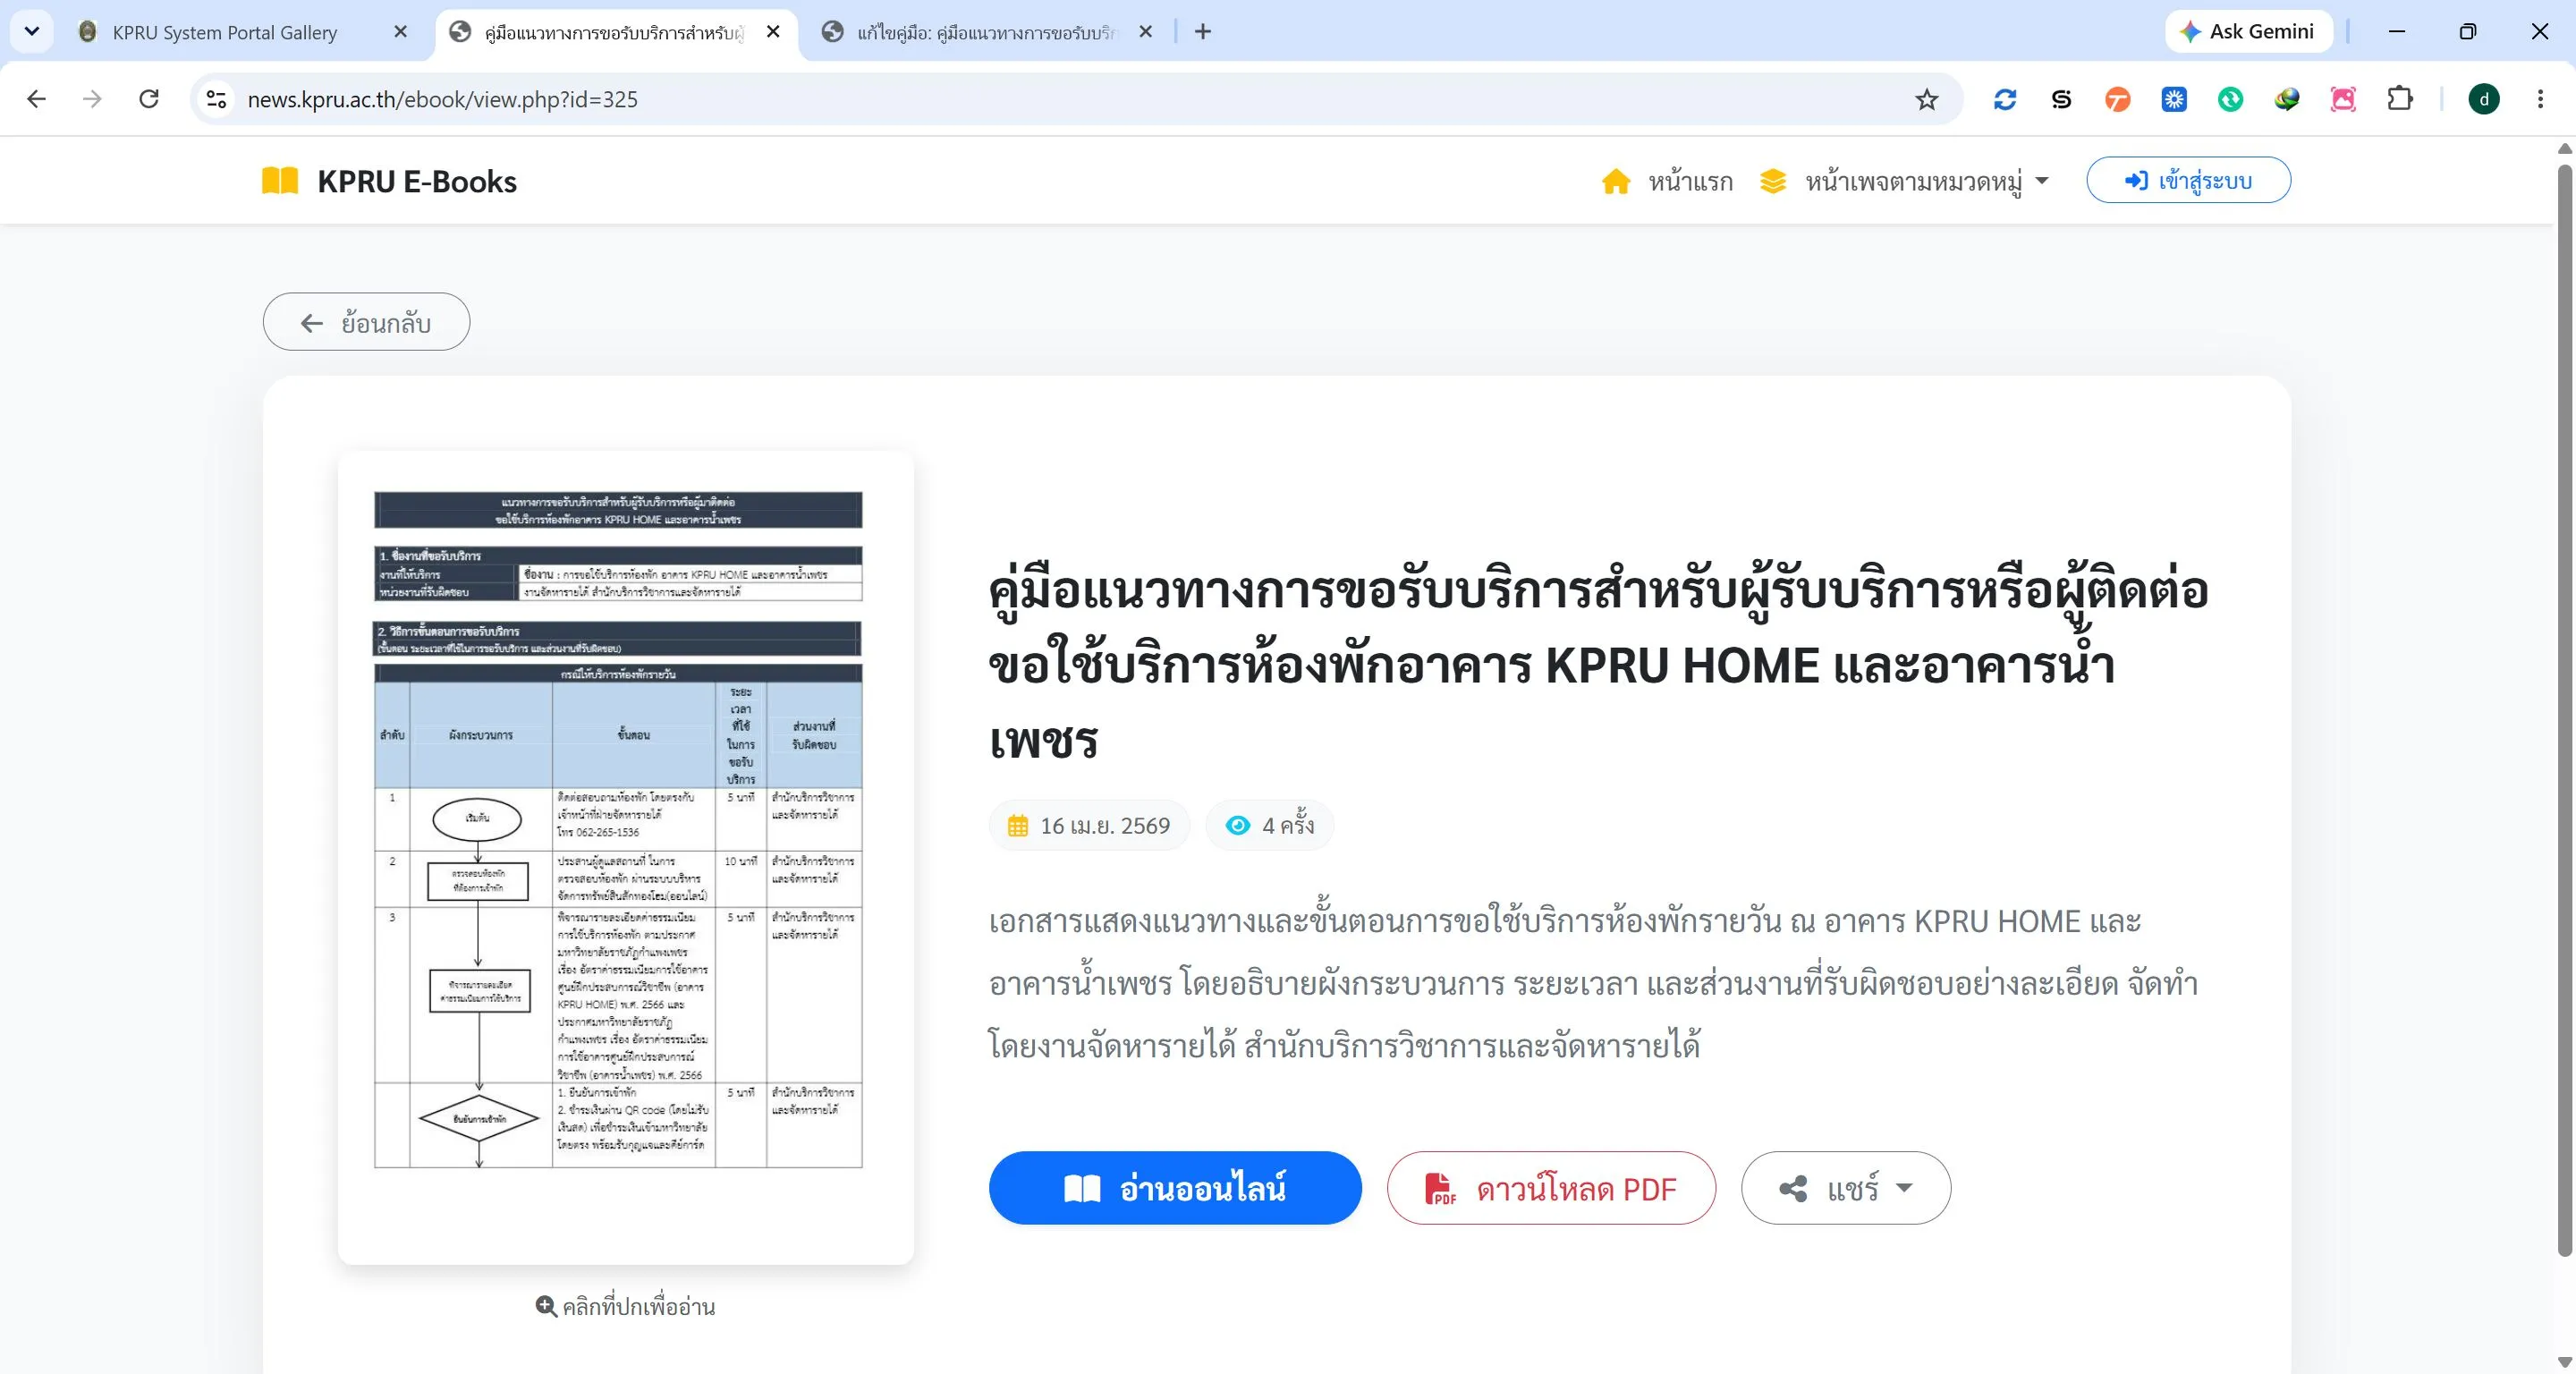Open the blue snowflake extension icon
The width and height of the screenshot is (2576, 1374).
tap(2174, 99)
